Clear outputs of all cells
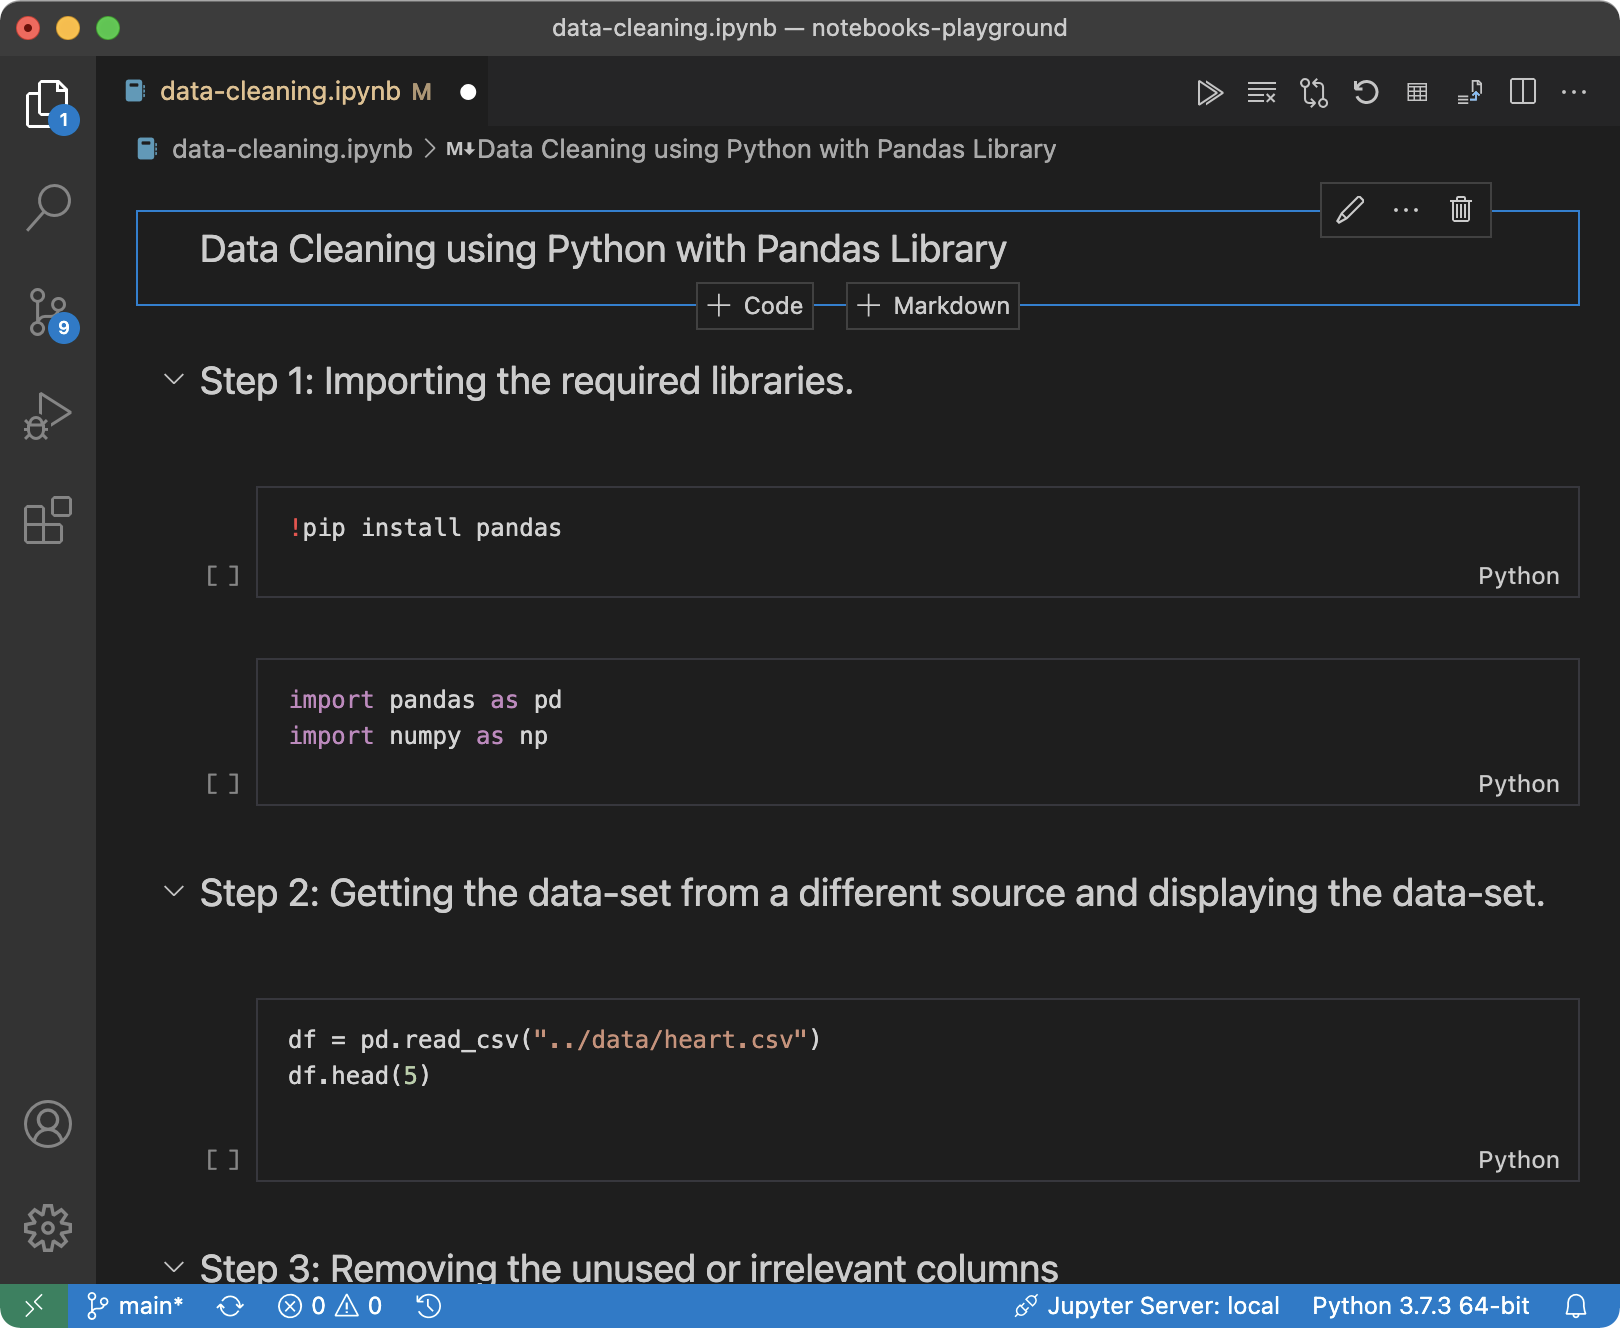 point(1261,93)
